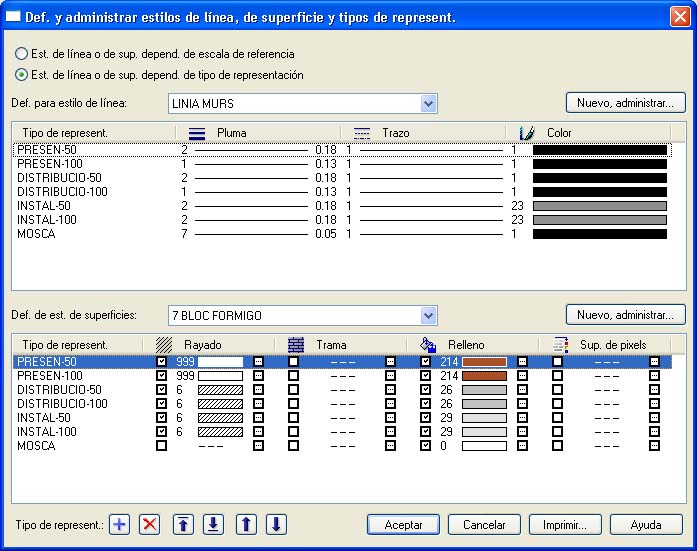Open the 7 BLOC FORMIGO surface style dropdown

[428, 316]
